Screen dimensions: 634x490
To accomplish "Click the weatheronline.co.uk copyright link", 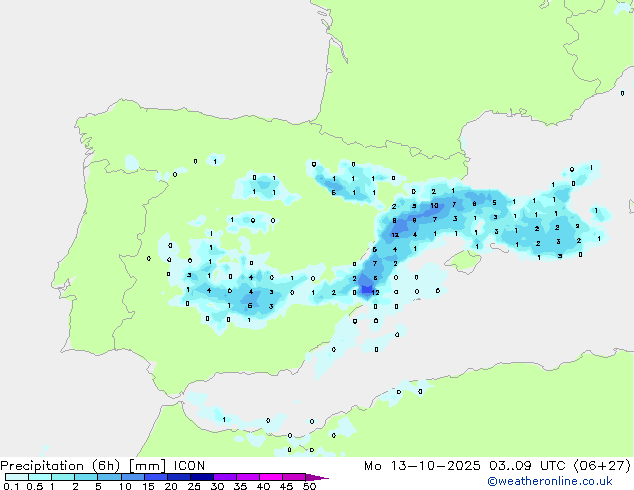I will (x=549, y=481).
